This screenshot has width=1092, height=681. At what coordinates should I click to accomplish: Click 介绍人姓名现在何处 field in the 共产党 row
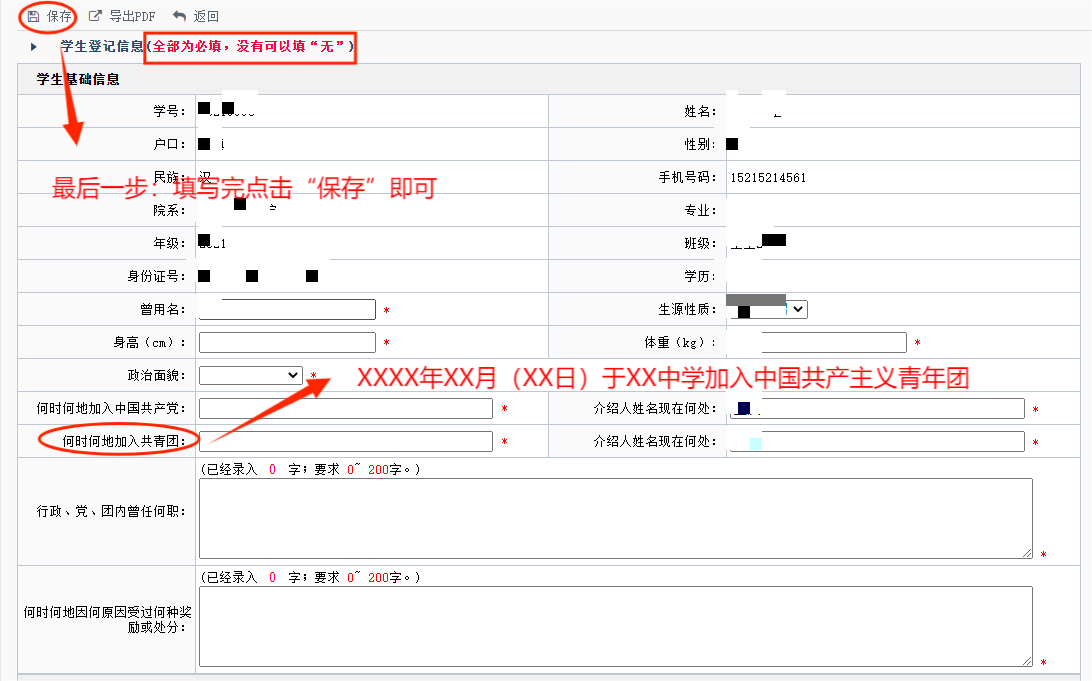877,408
